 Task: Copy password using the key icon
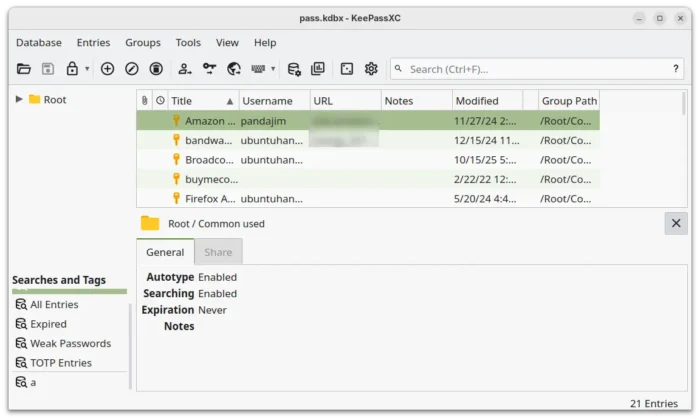point(209,69)
